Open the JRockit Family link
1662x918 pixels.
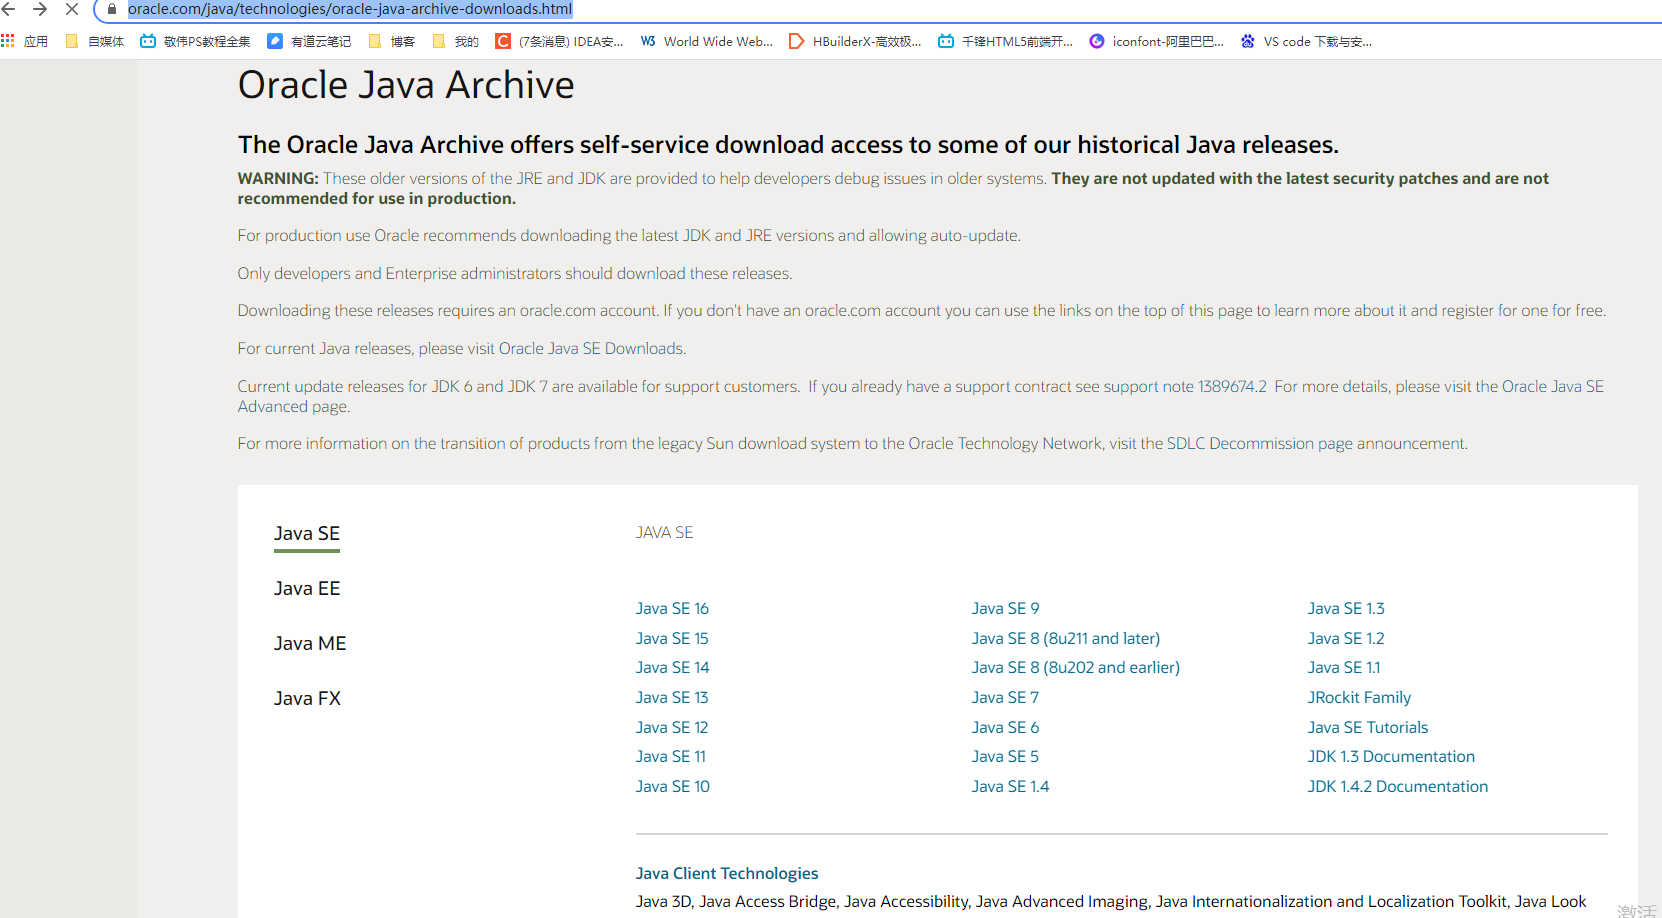[1359, 698]
